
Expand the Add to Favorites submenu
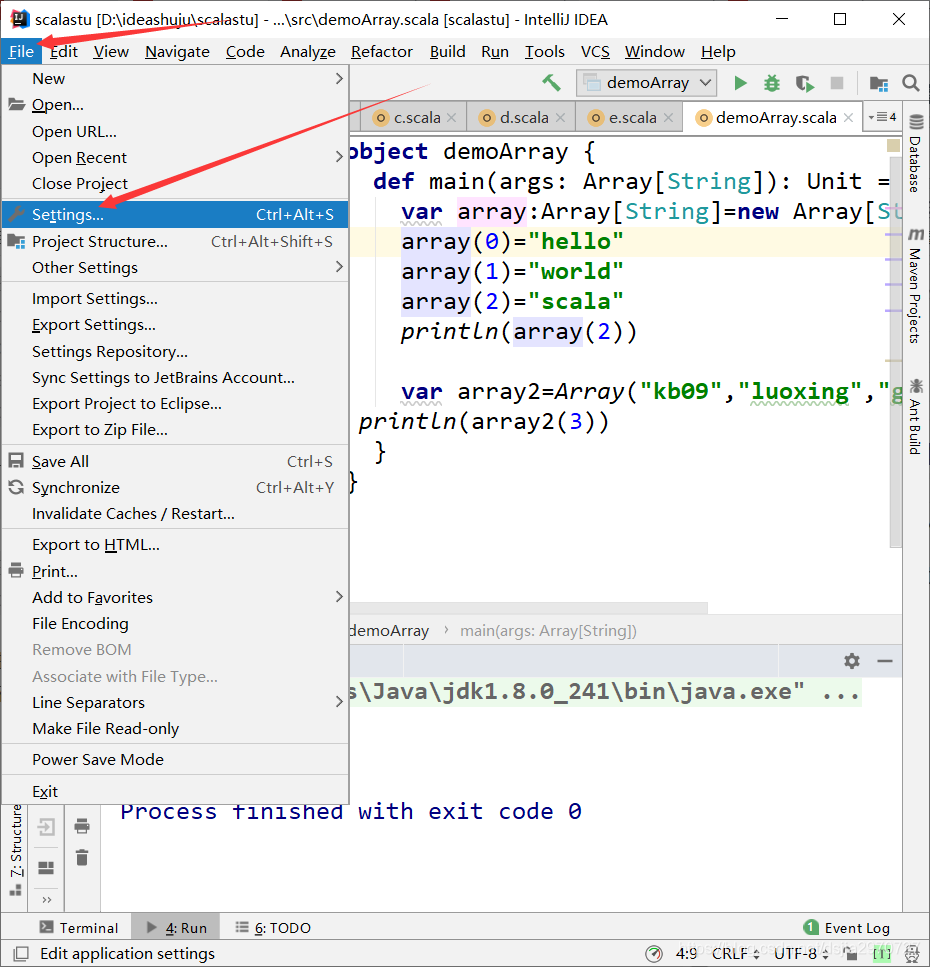click(x=175, y=597)
